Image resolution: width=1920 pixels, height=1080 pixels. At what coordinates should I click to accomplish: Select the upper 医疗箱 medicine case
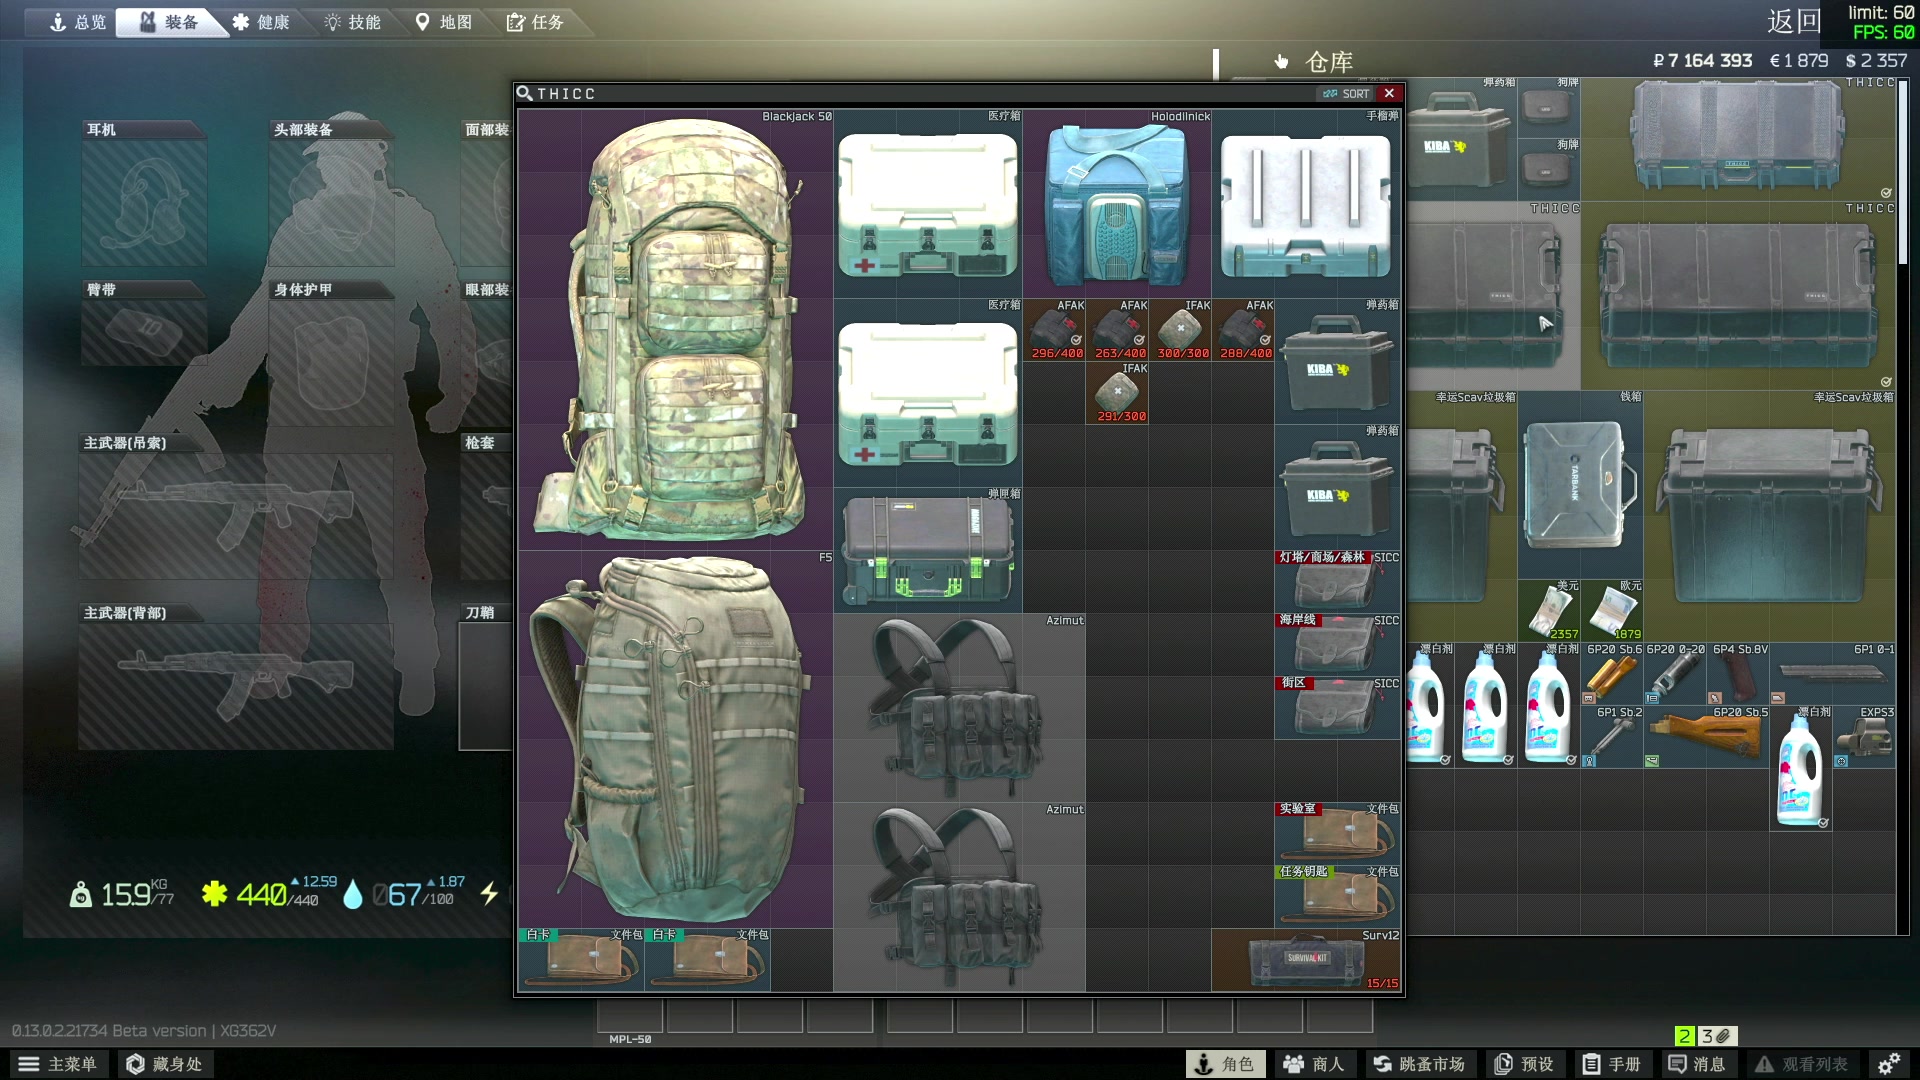tap(928, 203)
